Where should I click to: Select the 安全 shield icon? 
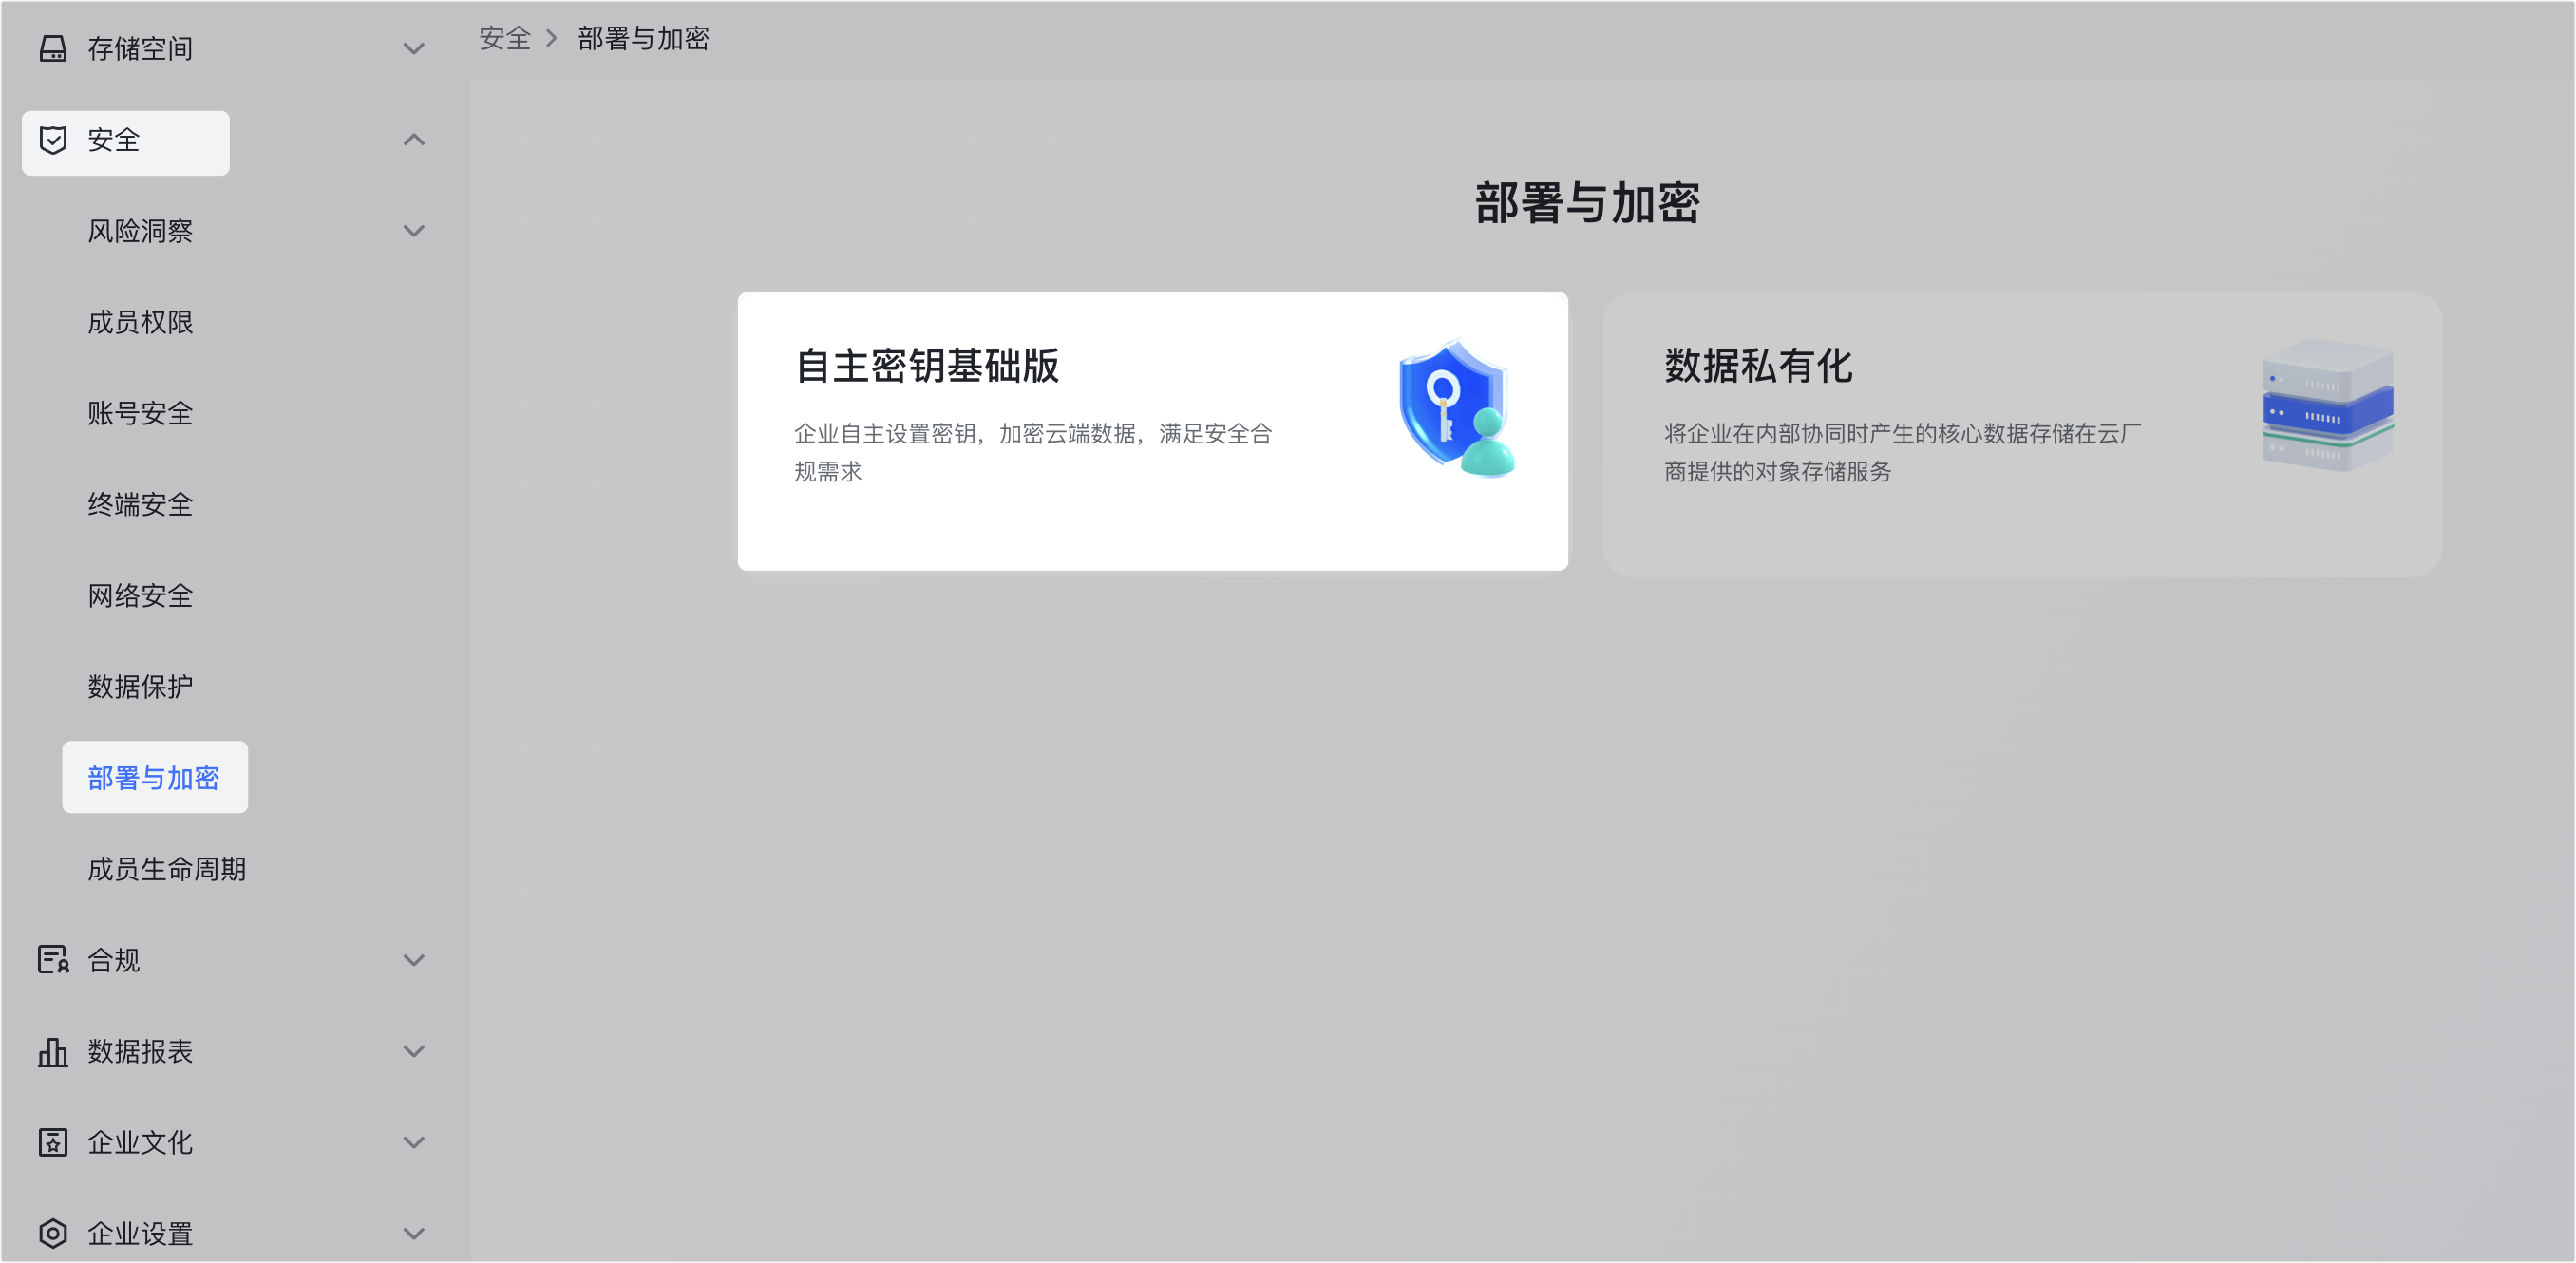pyautogui.click(x=53, y=140)
